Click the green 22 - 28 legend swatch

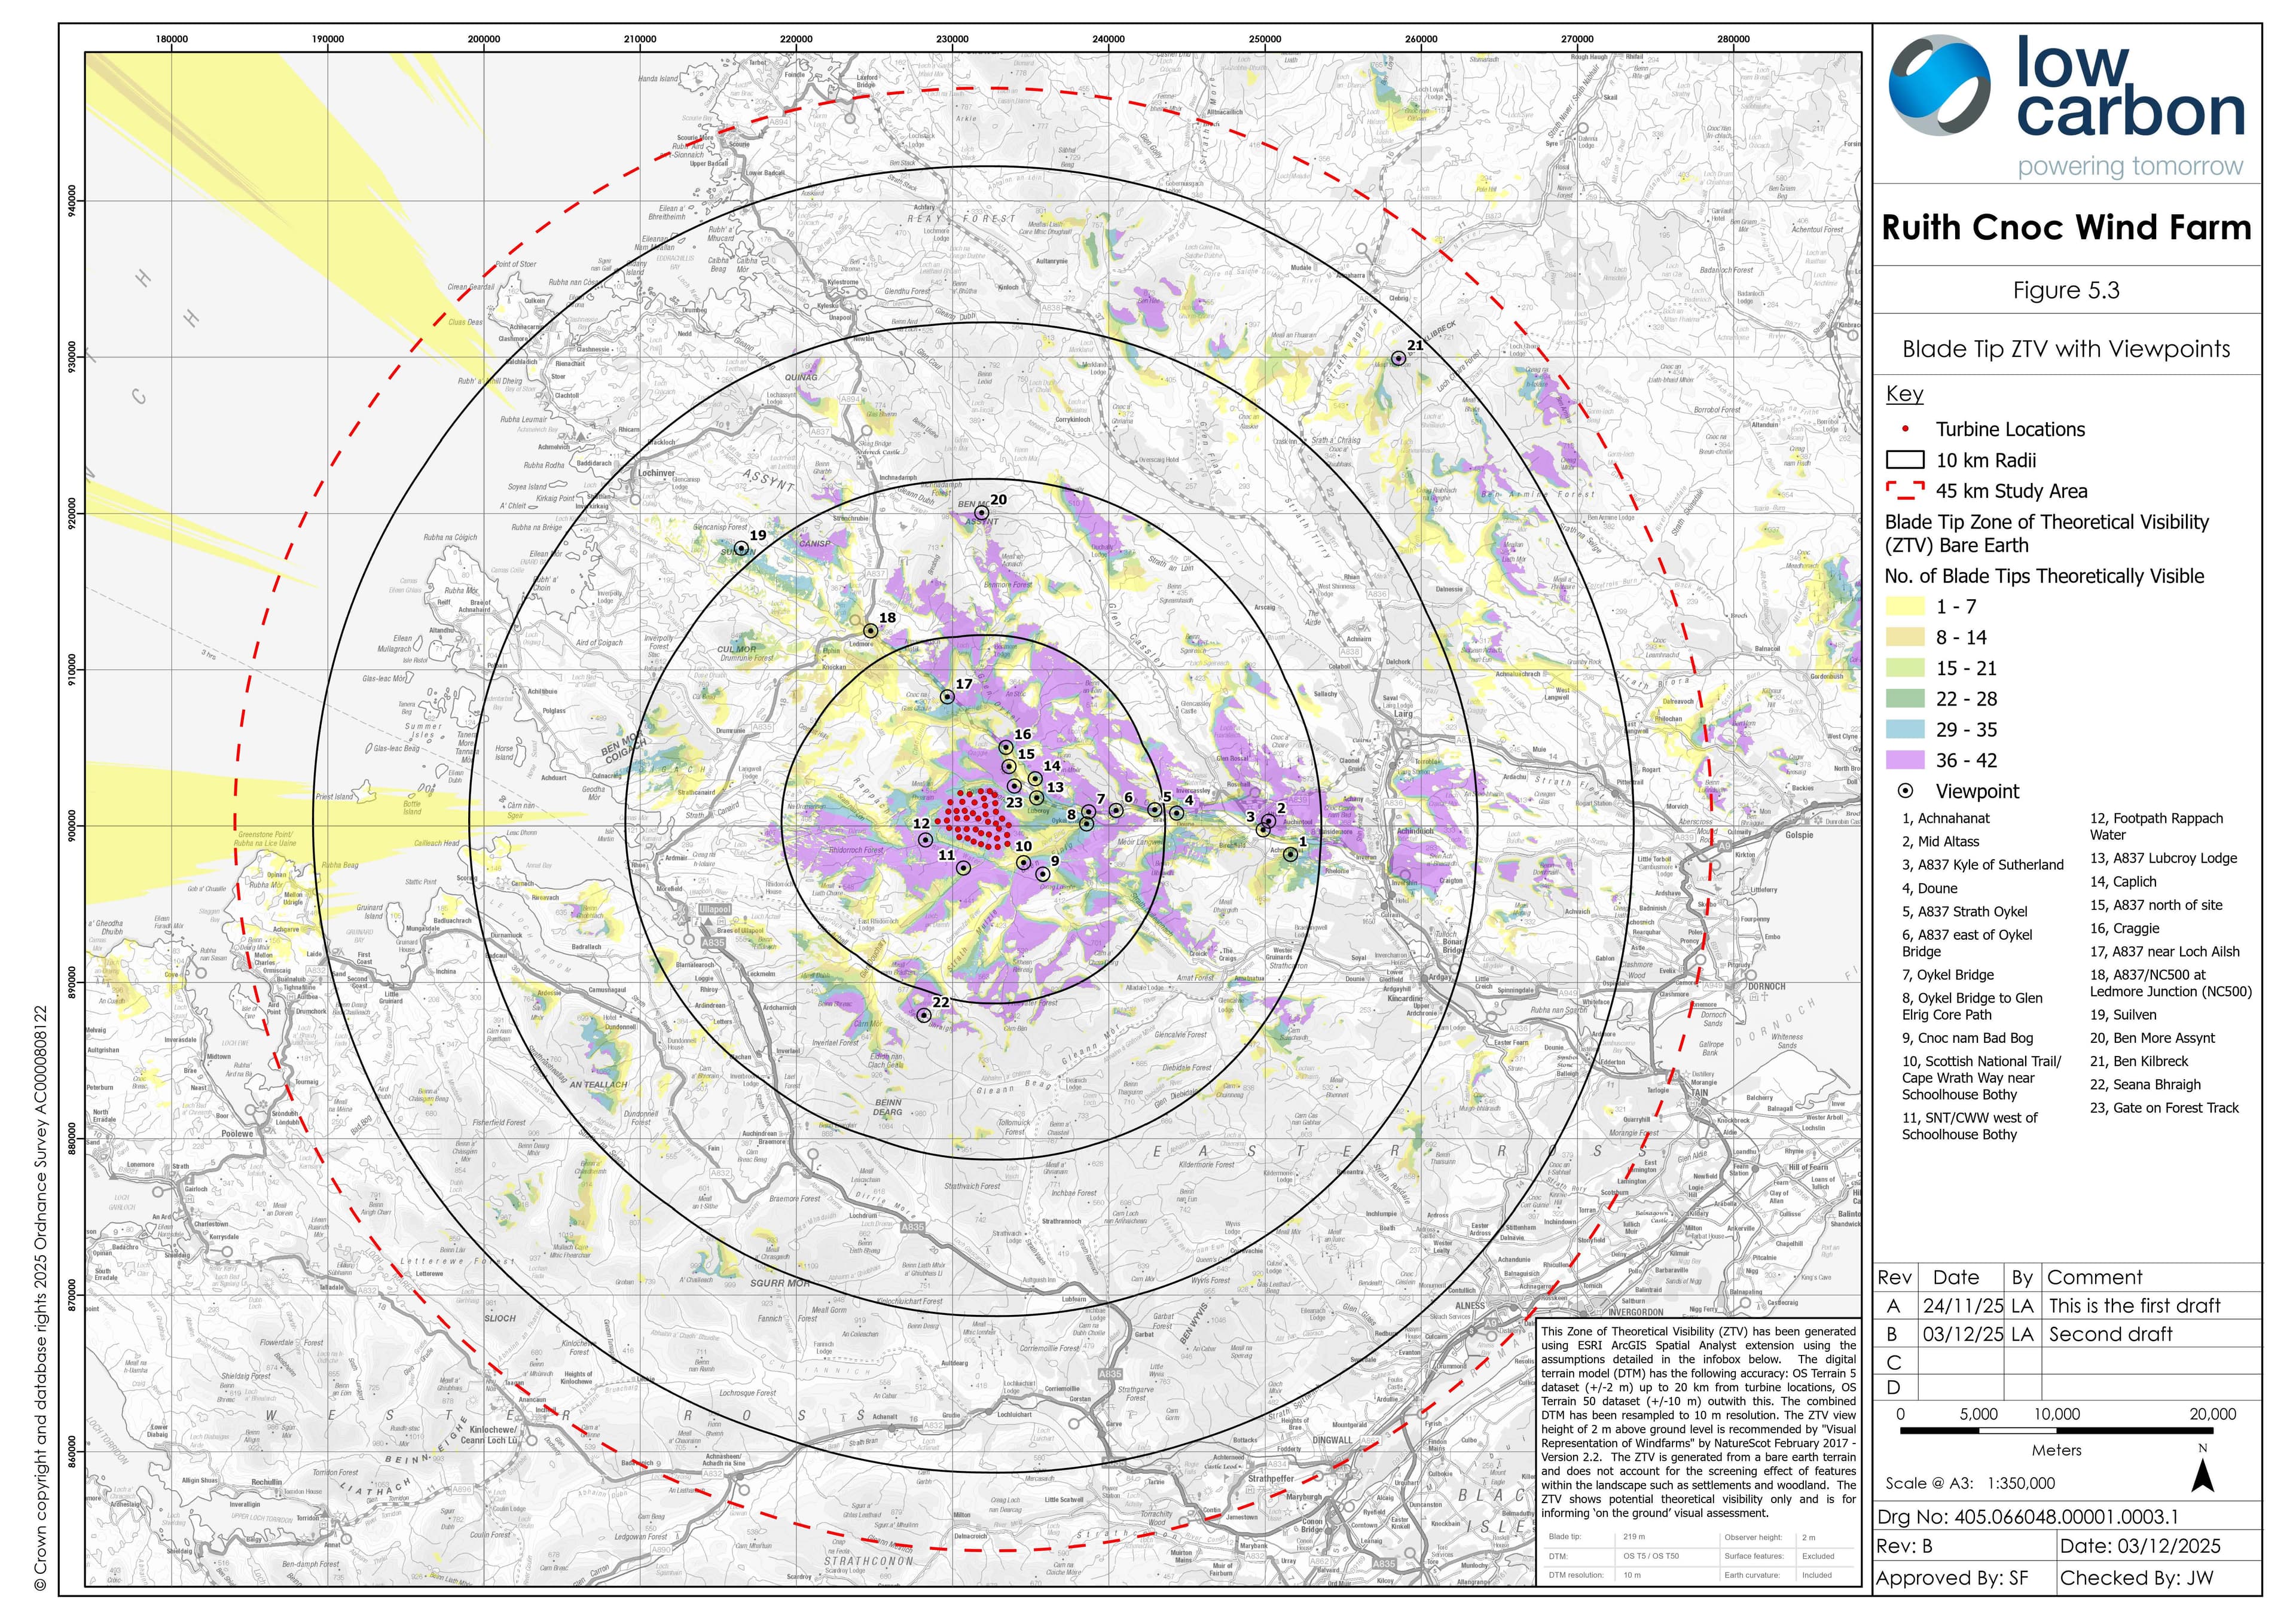click(1905, 699)
